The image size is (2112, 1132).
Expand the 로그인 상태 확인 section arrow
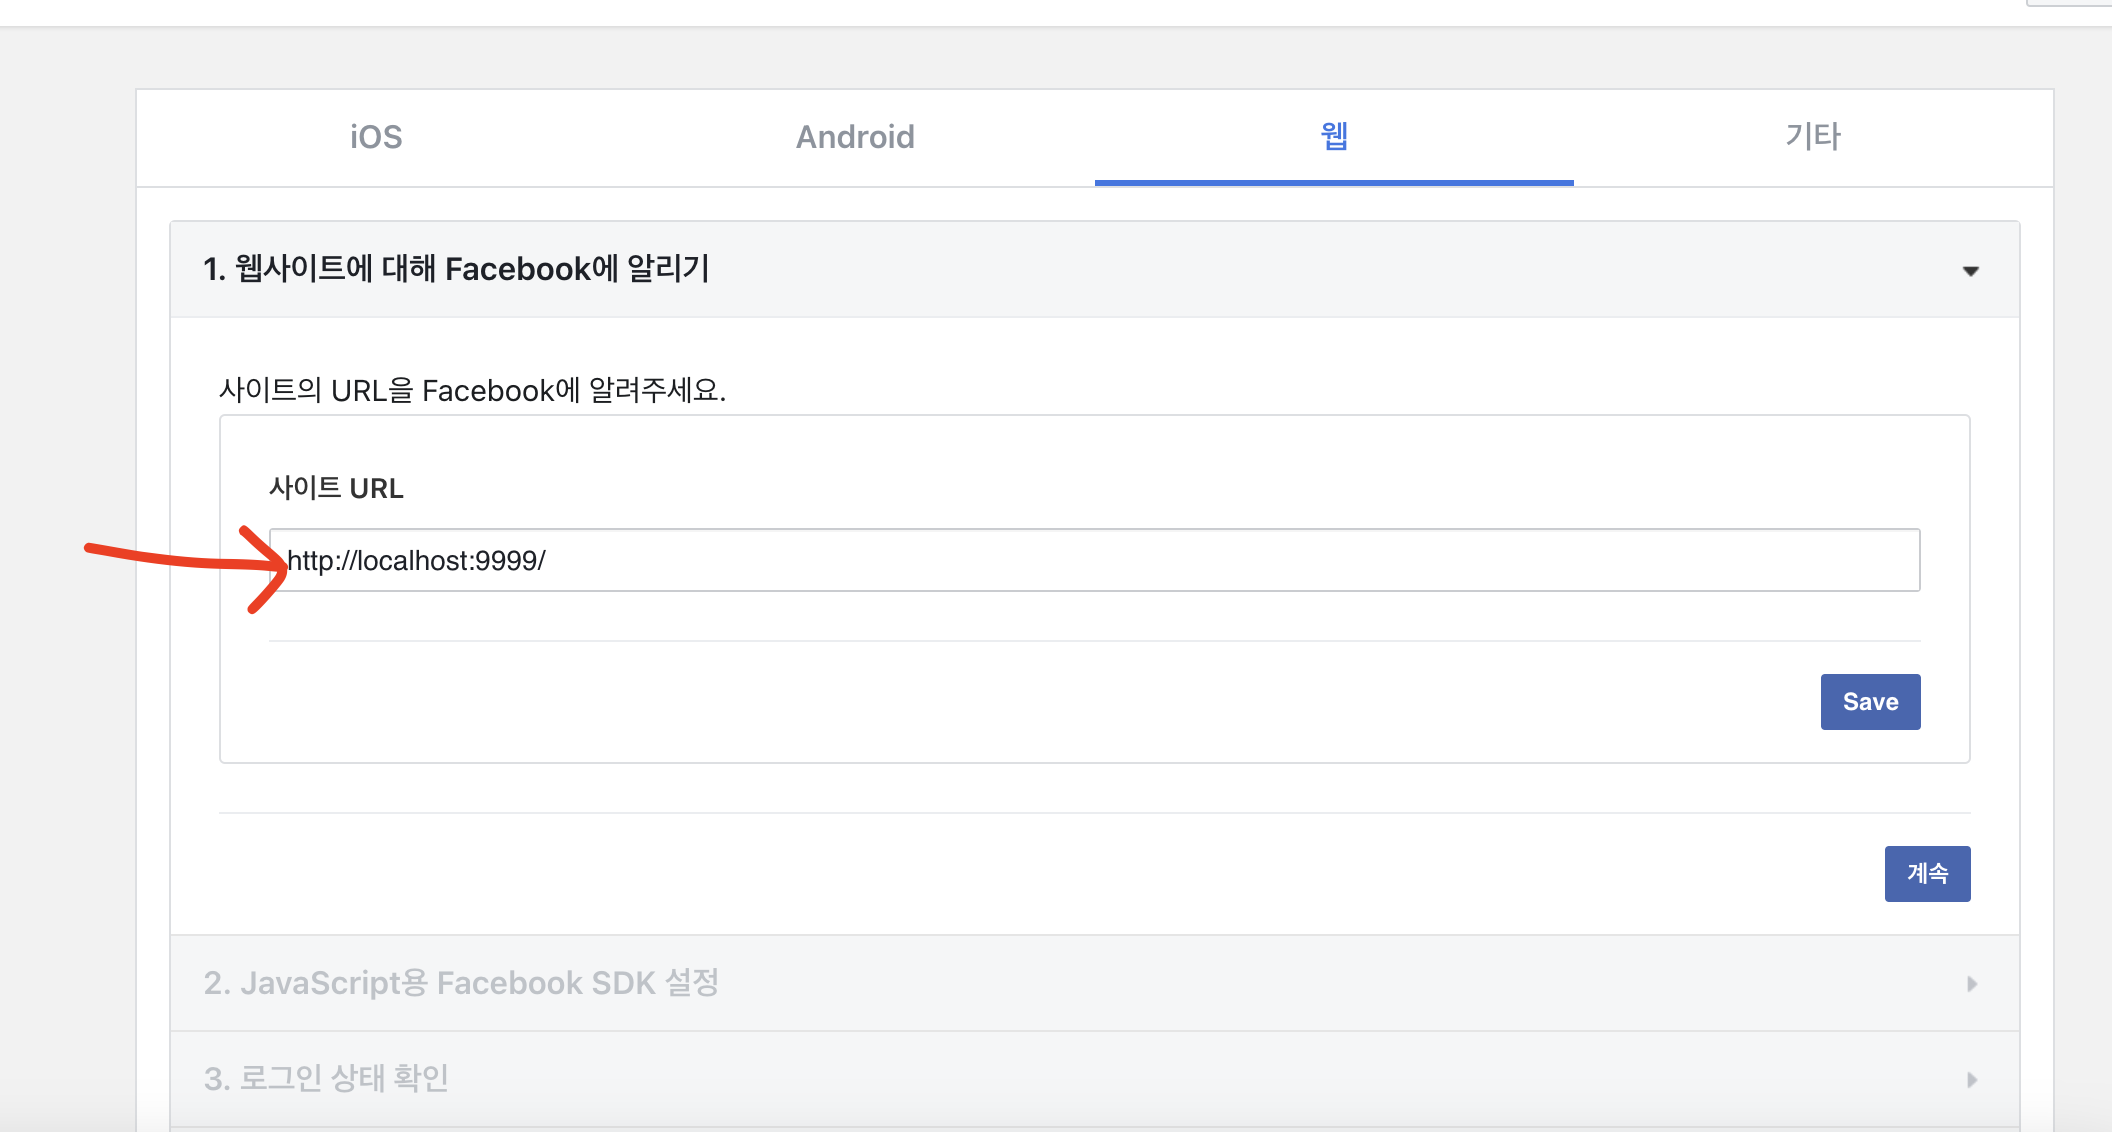(1971, 1080)
